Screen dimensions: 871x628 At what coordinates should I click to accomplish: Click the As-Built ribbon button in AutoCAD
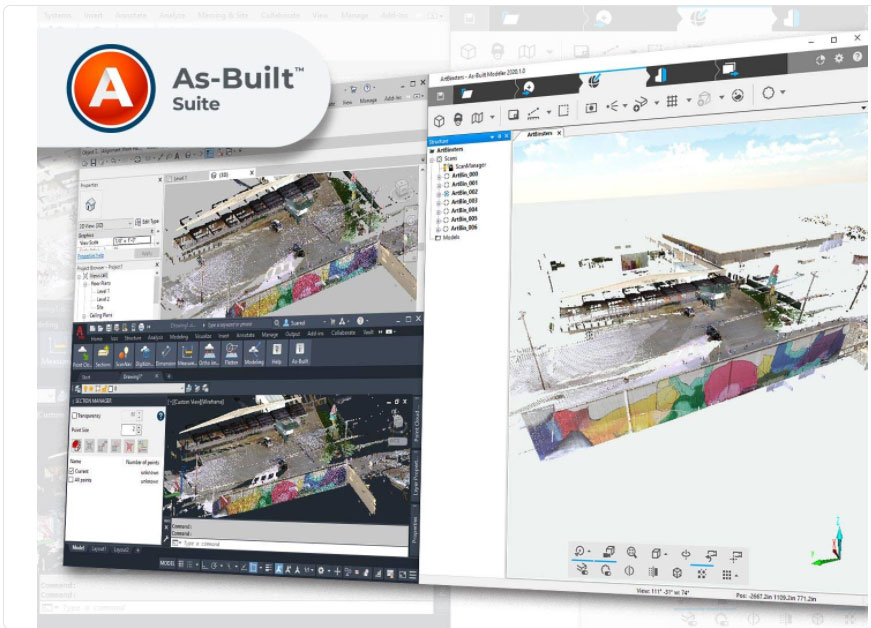point(300,352)
